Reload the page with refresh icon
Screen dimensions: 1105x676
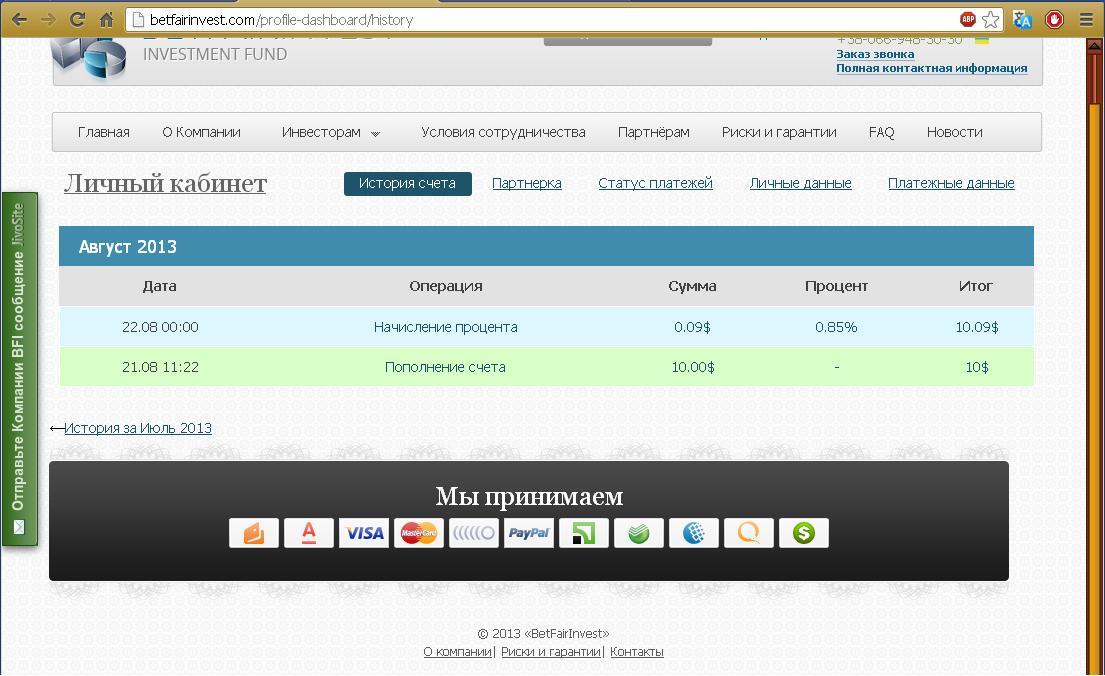point(78,20)
